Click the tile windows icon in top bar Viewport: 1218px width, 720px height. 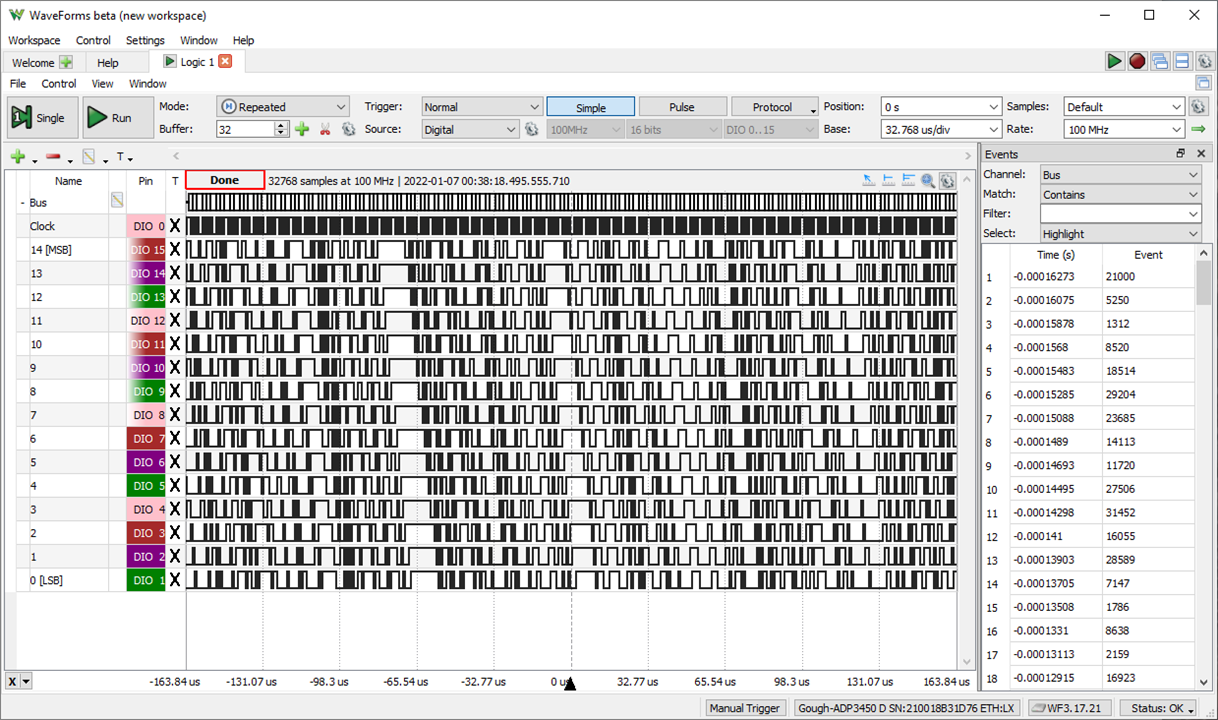click(1182, 62)
